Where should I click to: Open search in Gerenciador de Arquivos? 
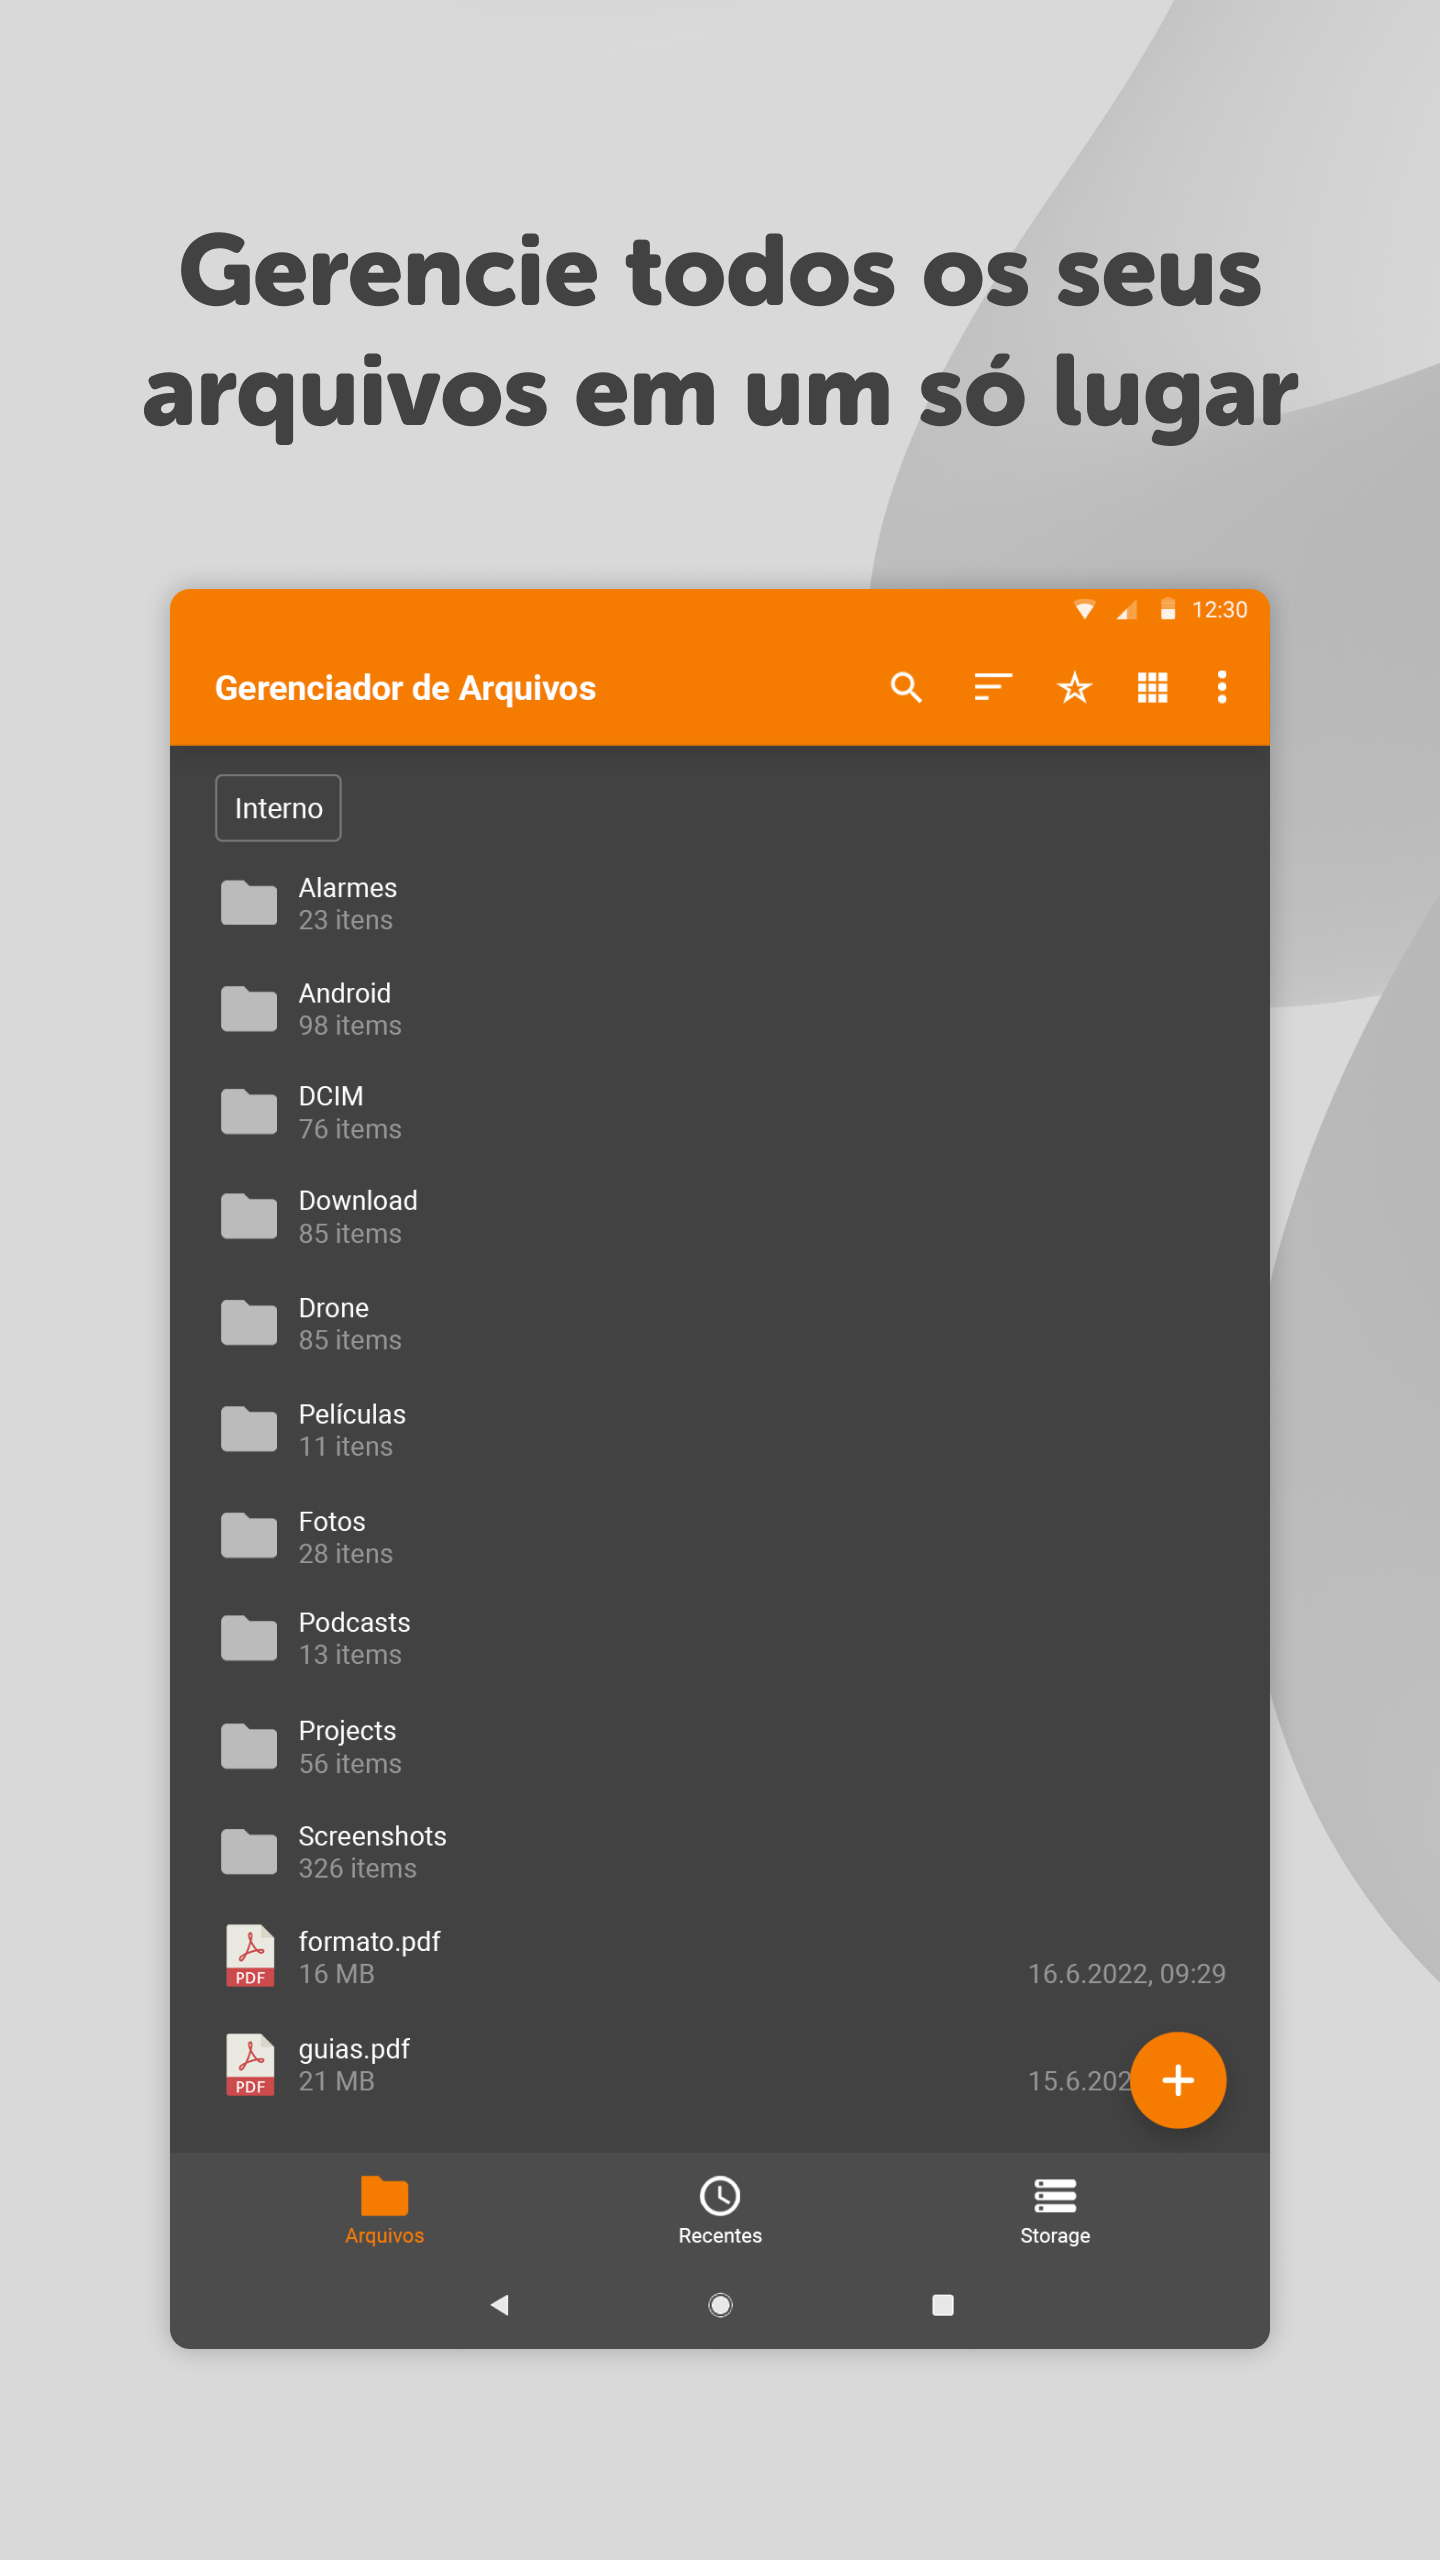(906, 688)
